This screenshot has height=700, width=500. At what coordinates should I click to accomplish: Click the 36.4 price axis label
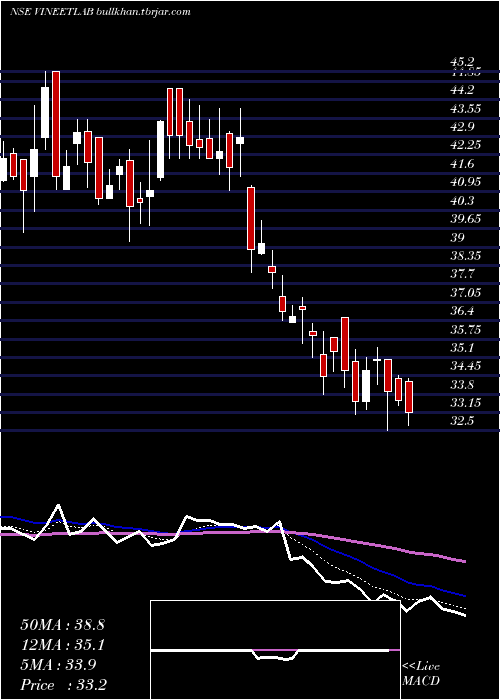463,311
